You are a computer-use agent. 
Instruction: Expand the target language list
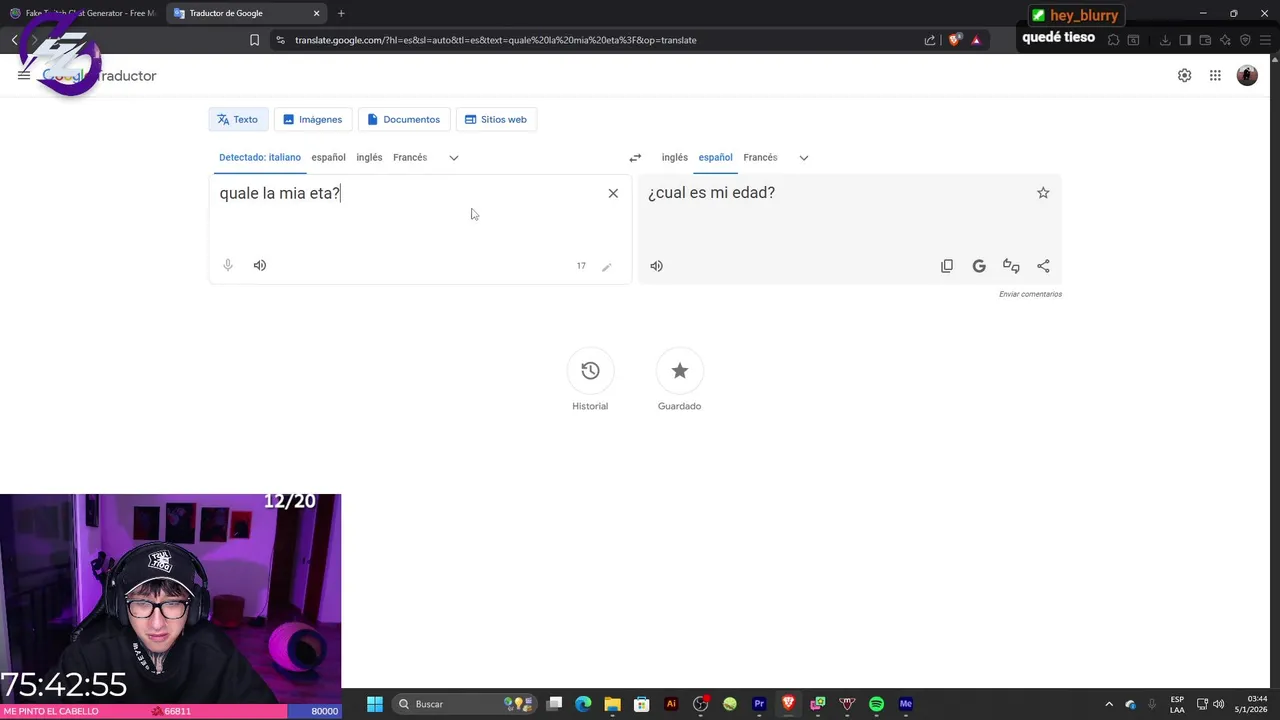(x=804, y=158)
